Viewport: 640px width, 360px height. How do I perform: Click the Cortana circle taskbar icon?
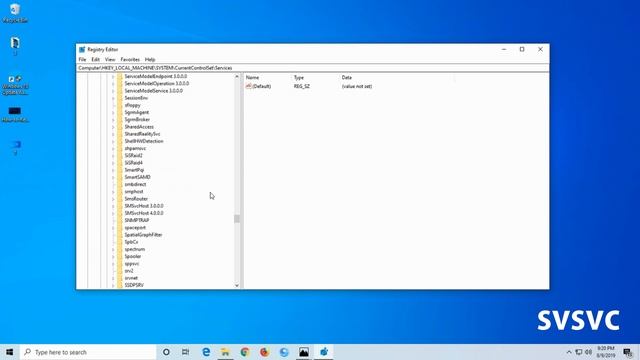[166, 352]
